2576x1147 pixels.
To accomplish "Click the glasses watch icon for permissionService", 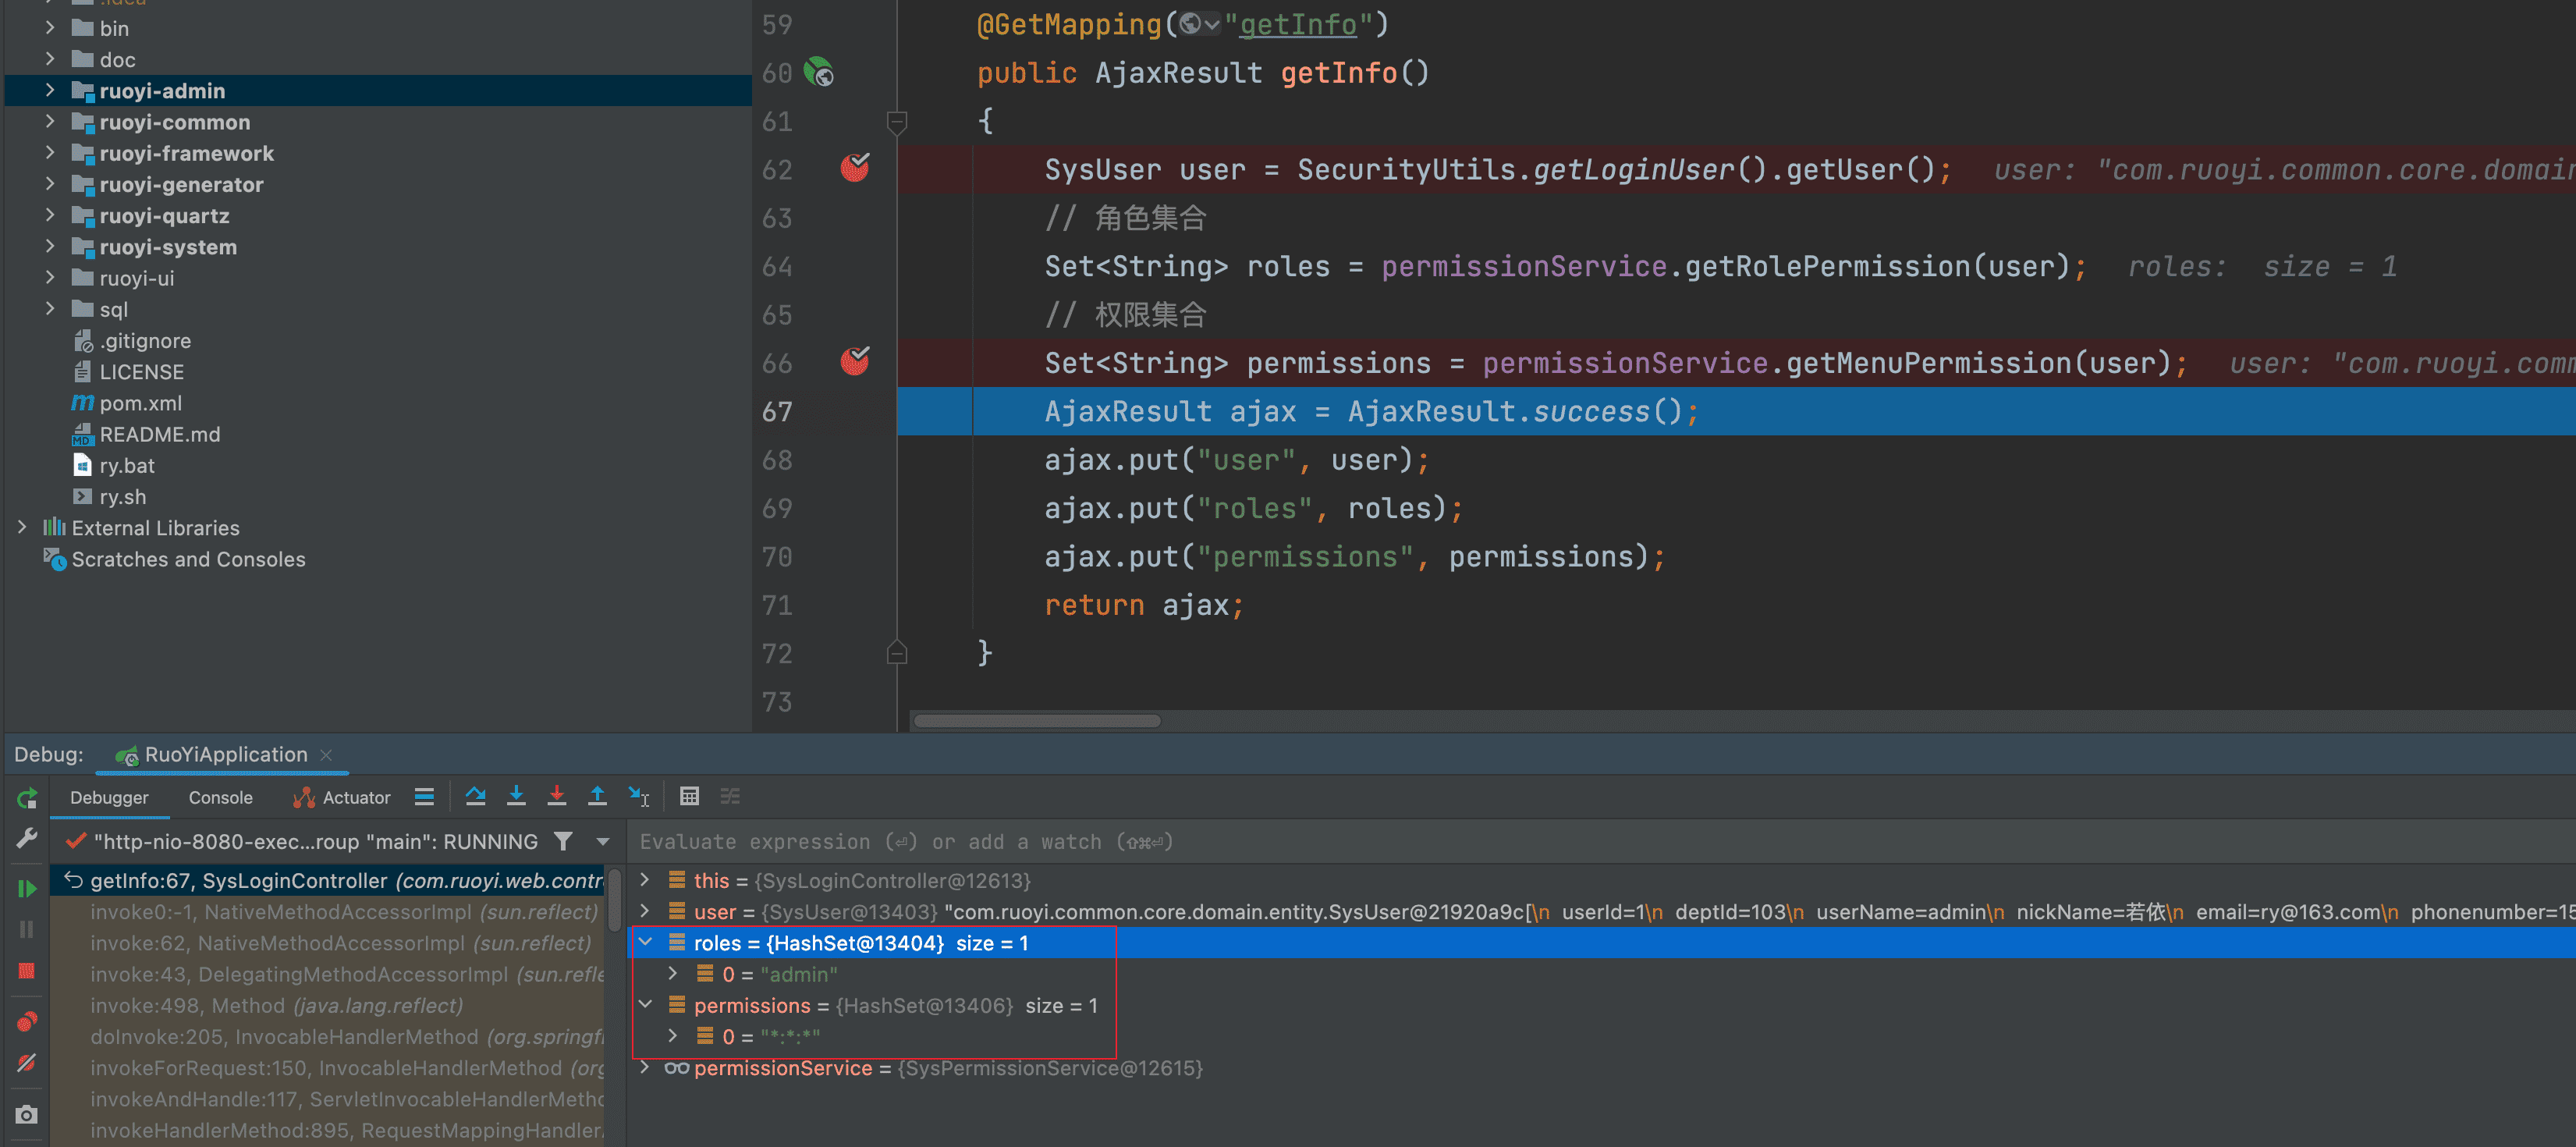I will [x=677, y=1068].
